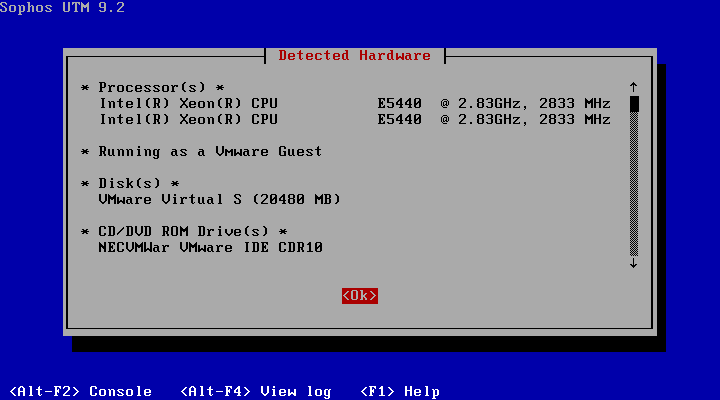Click the black scrollbar thumb block
Image resolution: width=720 pixels, height=400 pixels.
(x=633, y=103)
